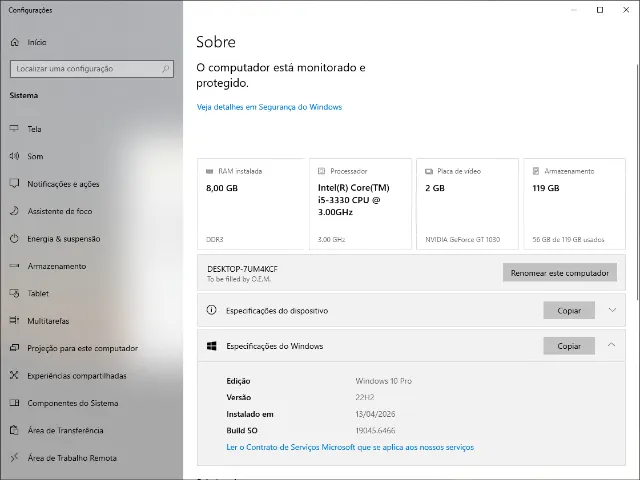Click the Build SO 19045.6466 value
640x480 pixels.
click(375, 430)
